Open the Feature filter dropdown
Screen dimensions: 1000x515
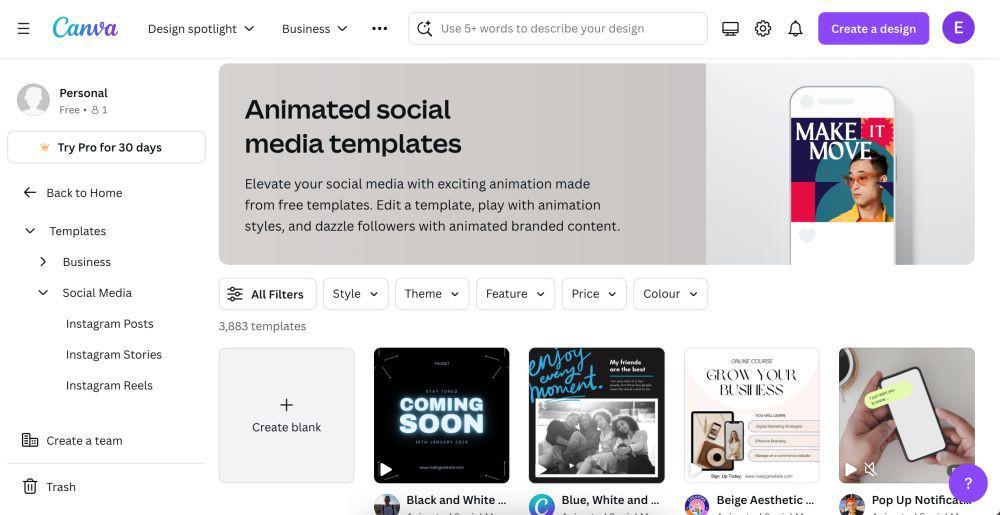(515, 294)
